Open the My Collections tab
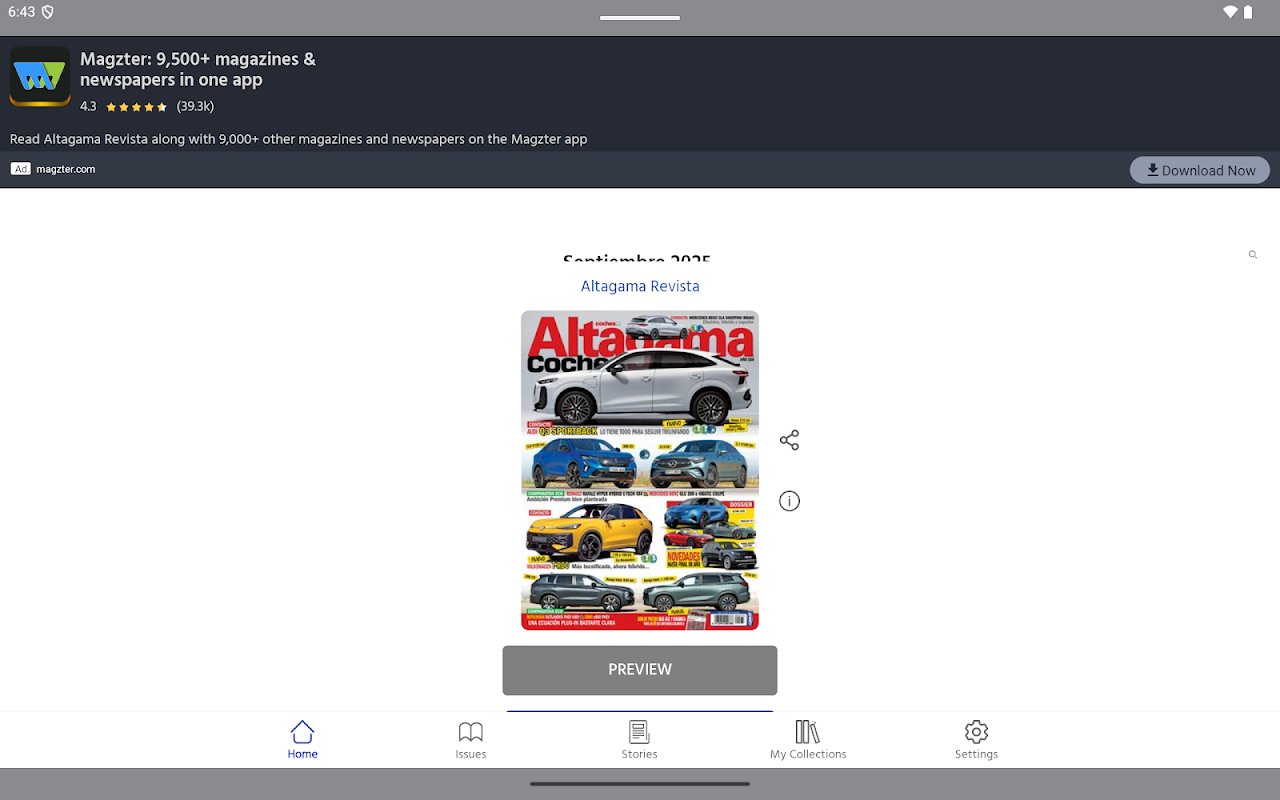This screenshot has height=800, width=1280. point(808,740)
